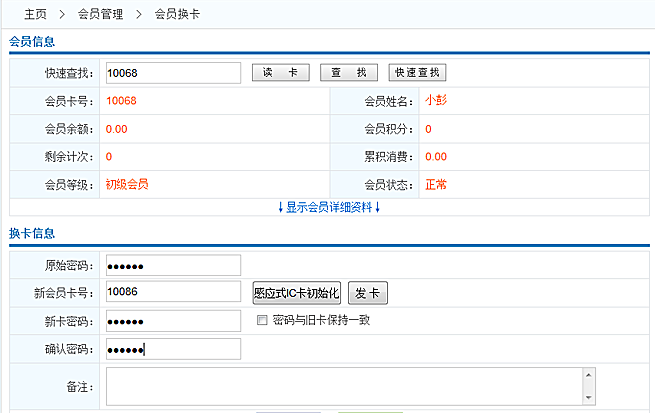This screenshot has width=655, height=413.
Task: Click the 会员余额 value 0.00
Action: click(x=117, y=129)
